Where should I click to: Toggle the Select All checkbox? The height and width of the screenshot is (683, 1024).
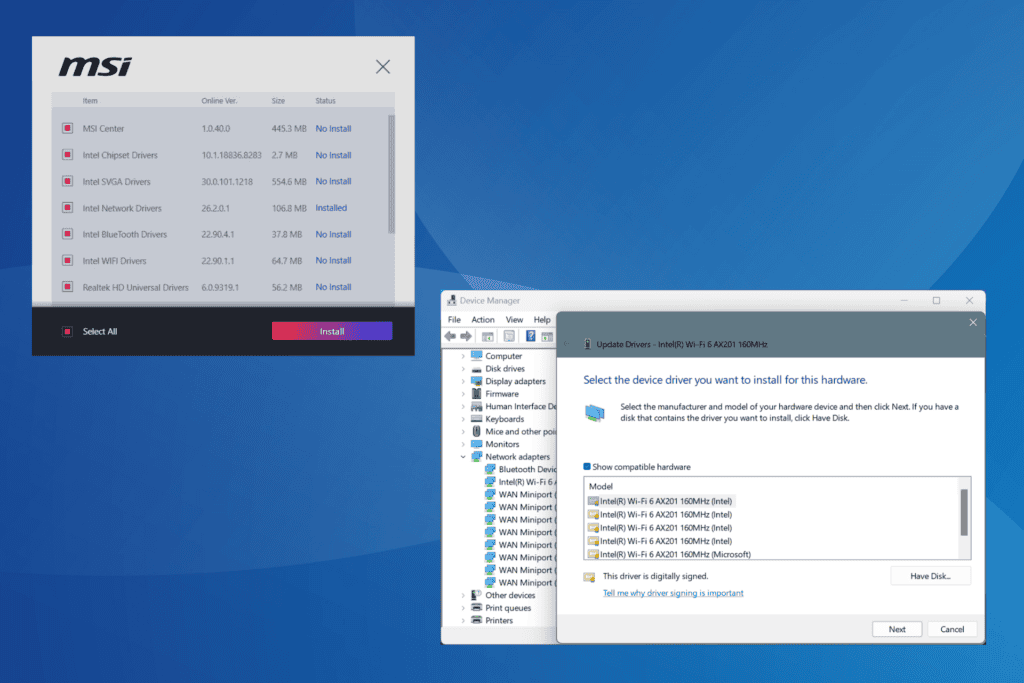pyautogui.click(x=67, y=331)
